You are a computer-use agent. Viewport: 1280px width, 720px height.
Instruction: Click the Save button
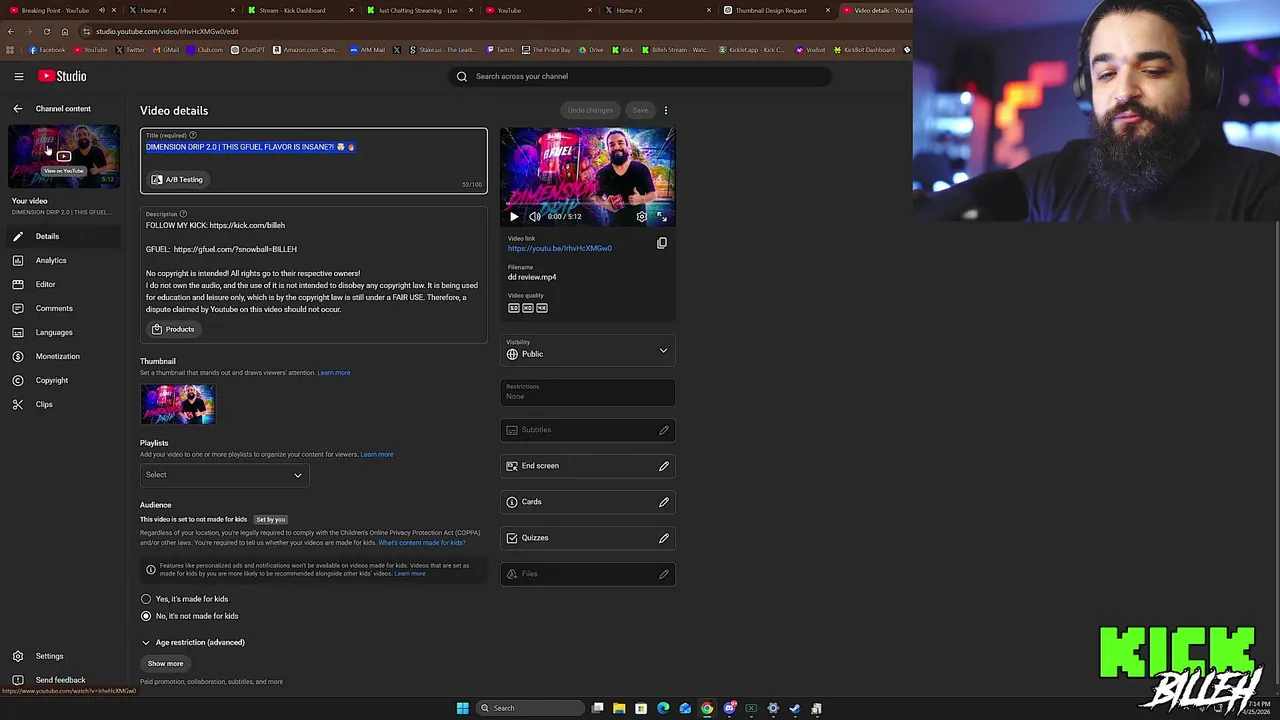click(x=640, y=110)
